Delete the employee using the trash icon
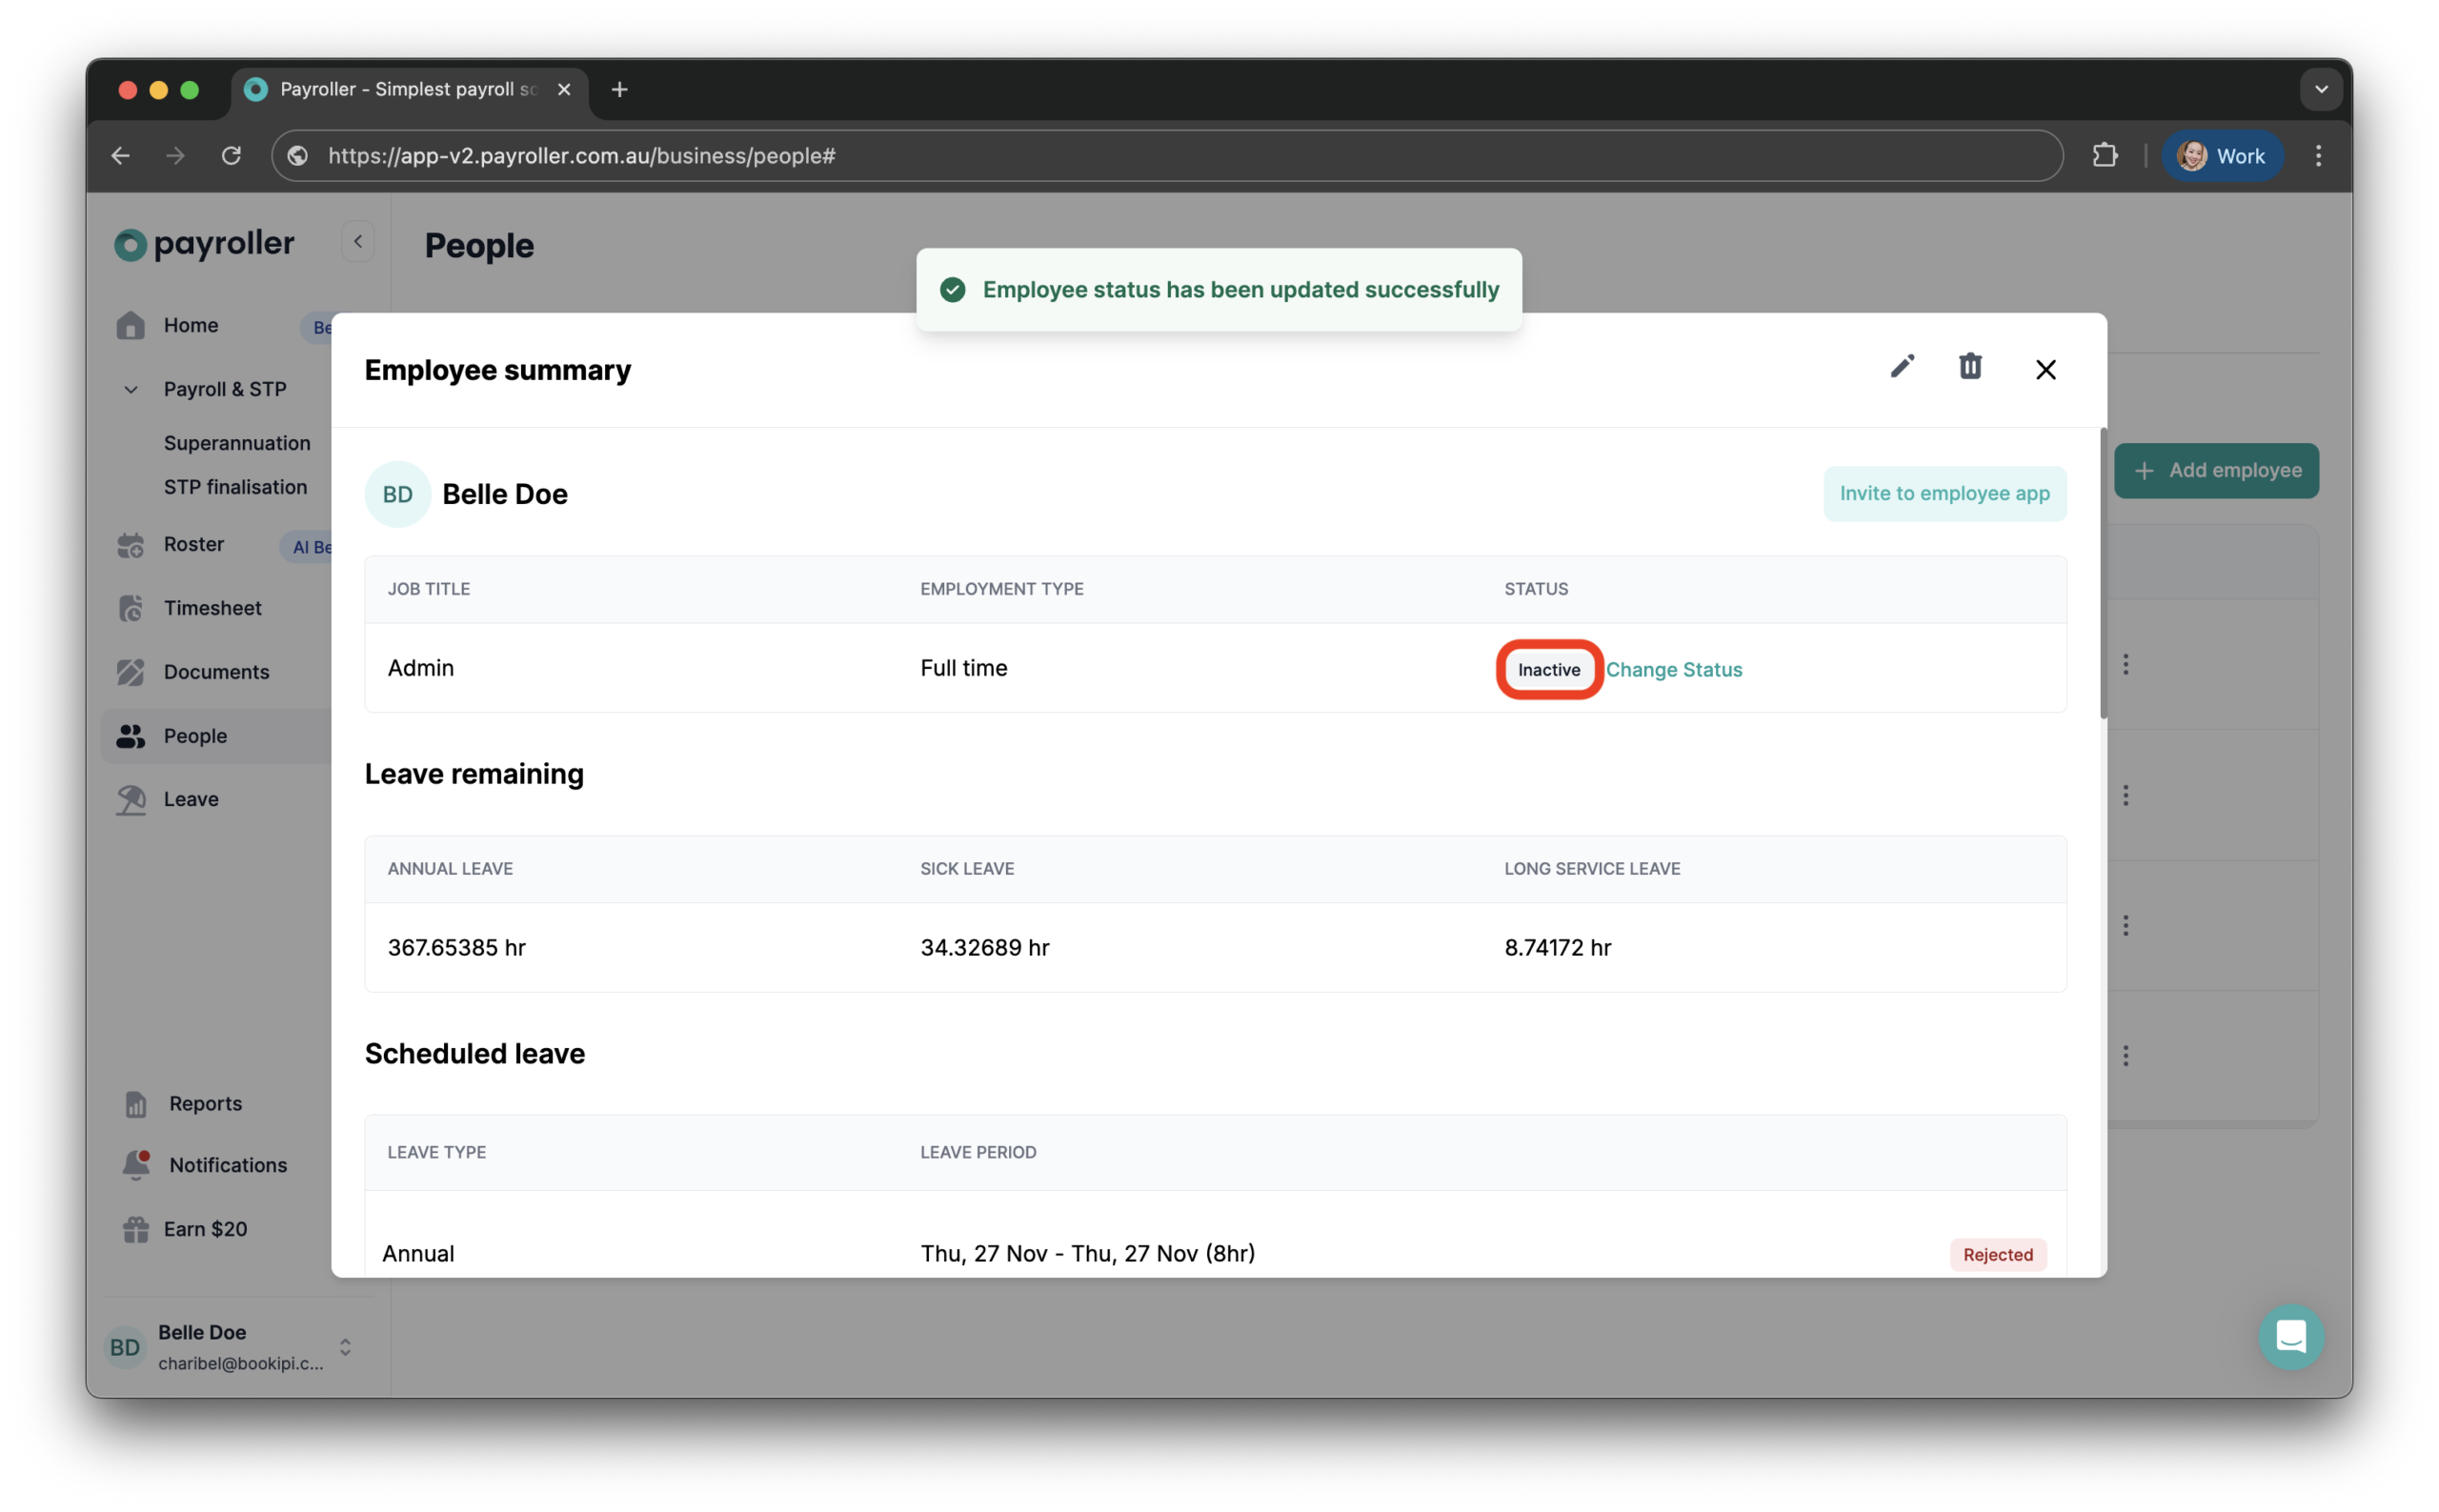 1969,366
